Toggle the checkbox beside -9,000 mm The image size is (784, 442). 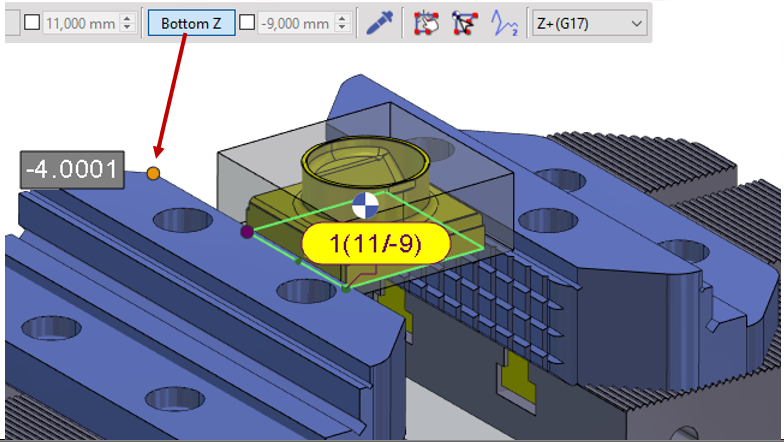click(247, 23)
